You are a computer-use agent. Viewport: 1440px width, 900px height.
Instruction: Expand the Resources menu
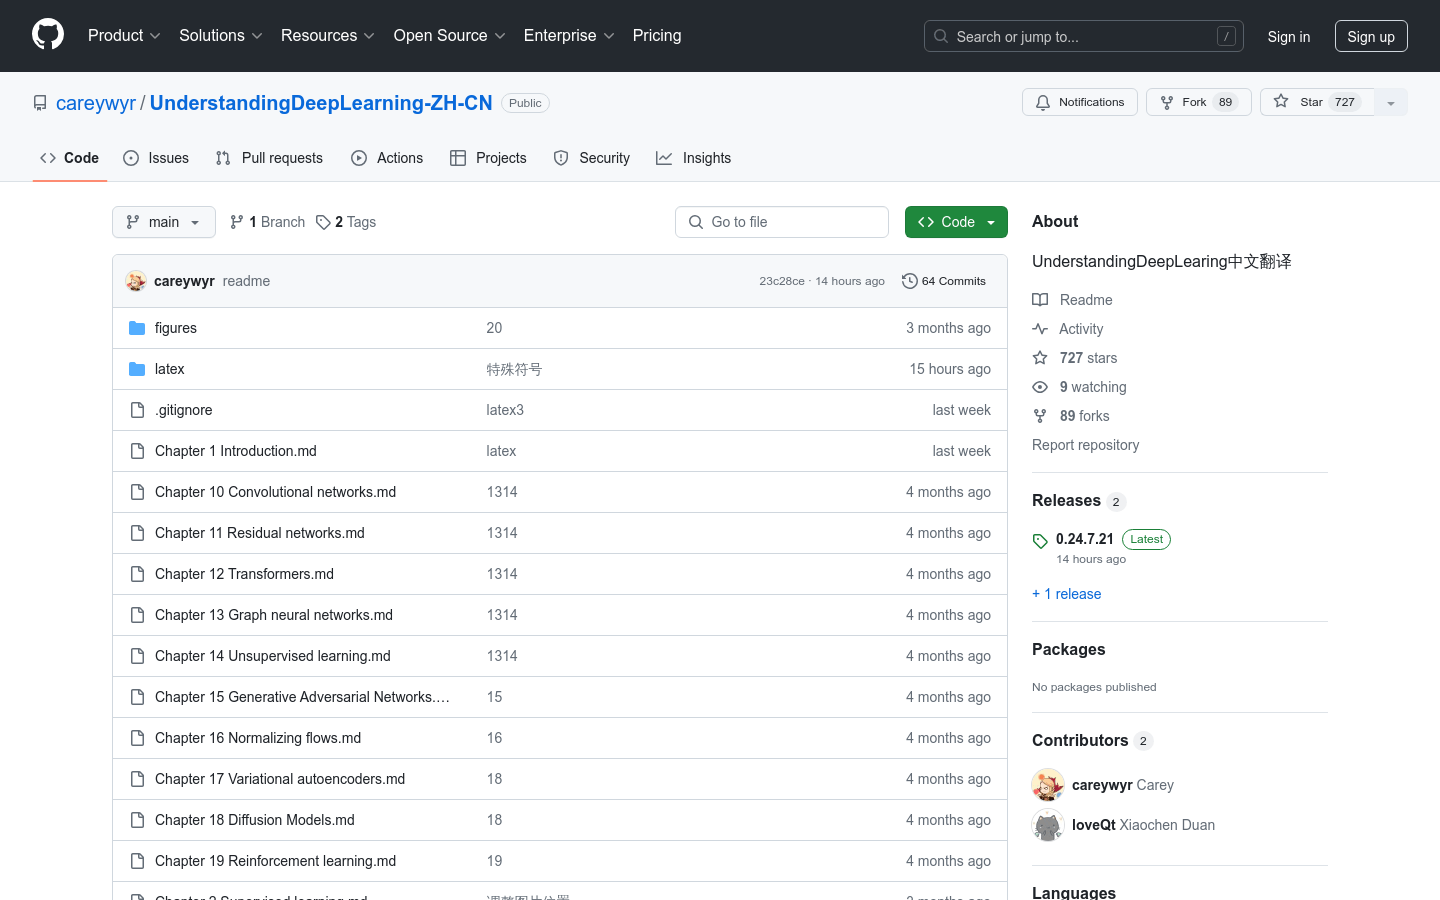pyautogui.click(x=328, y=35)
